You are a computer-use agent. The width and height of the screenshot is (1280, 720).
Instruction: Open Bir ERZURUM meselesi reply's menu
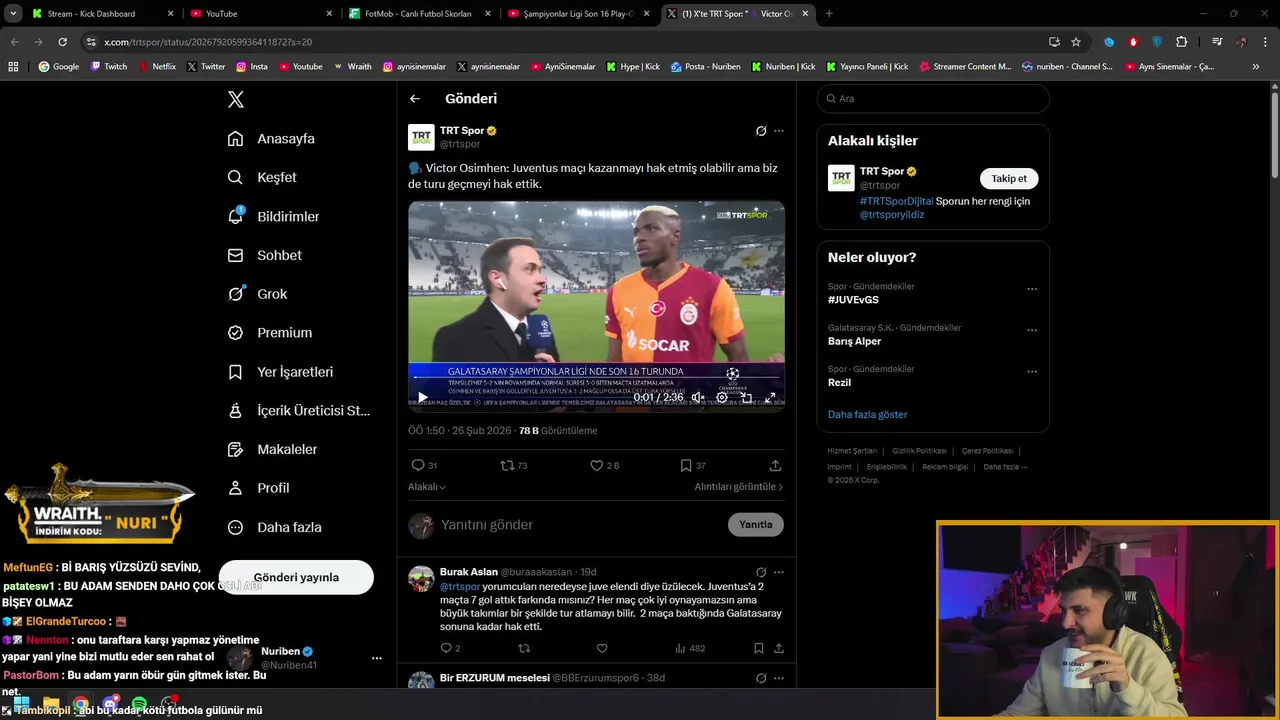[779, 678]
